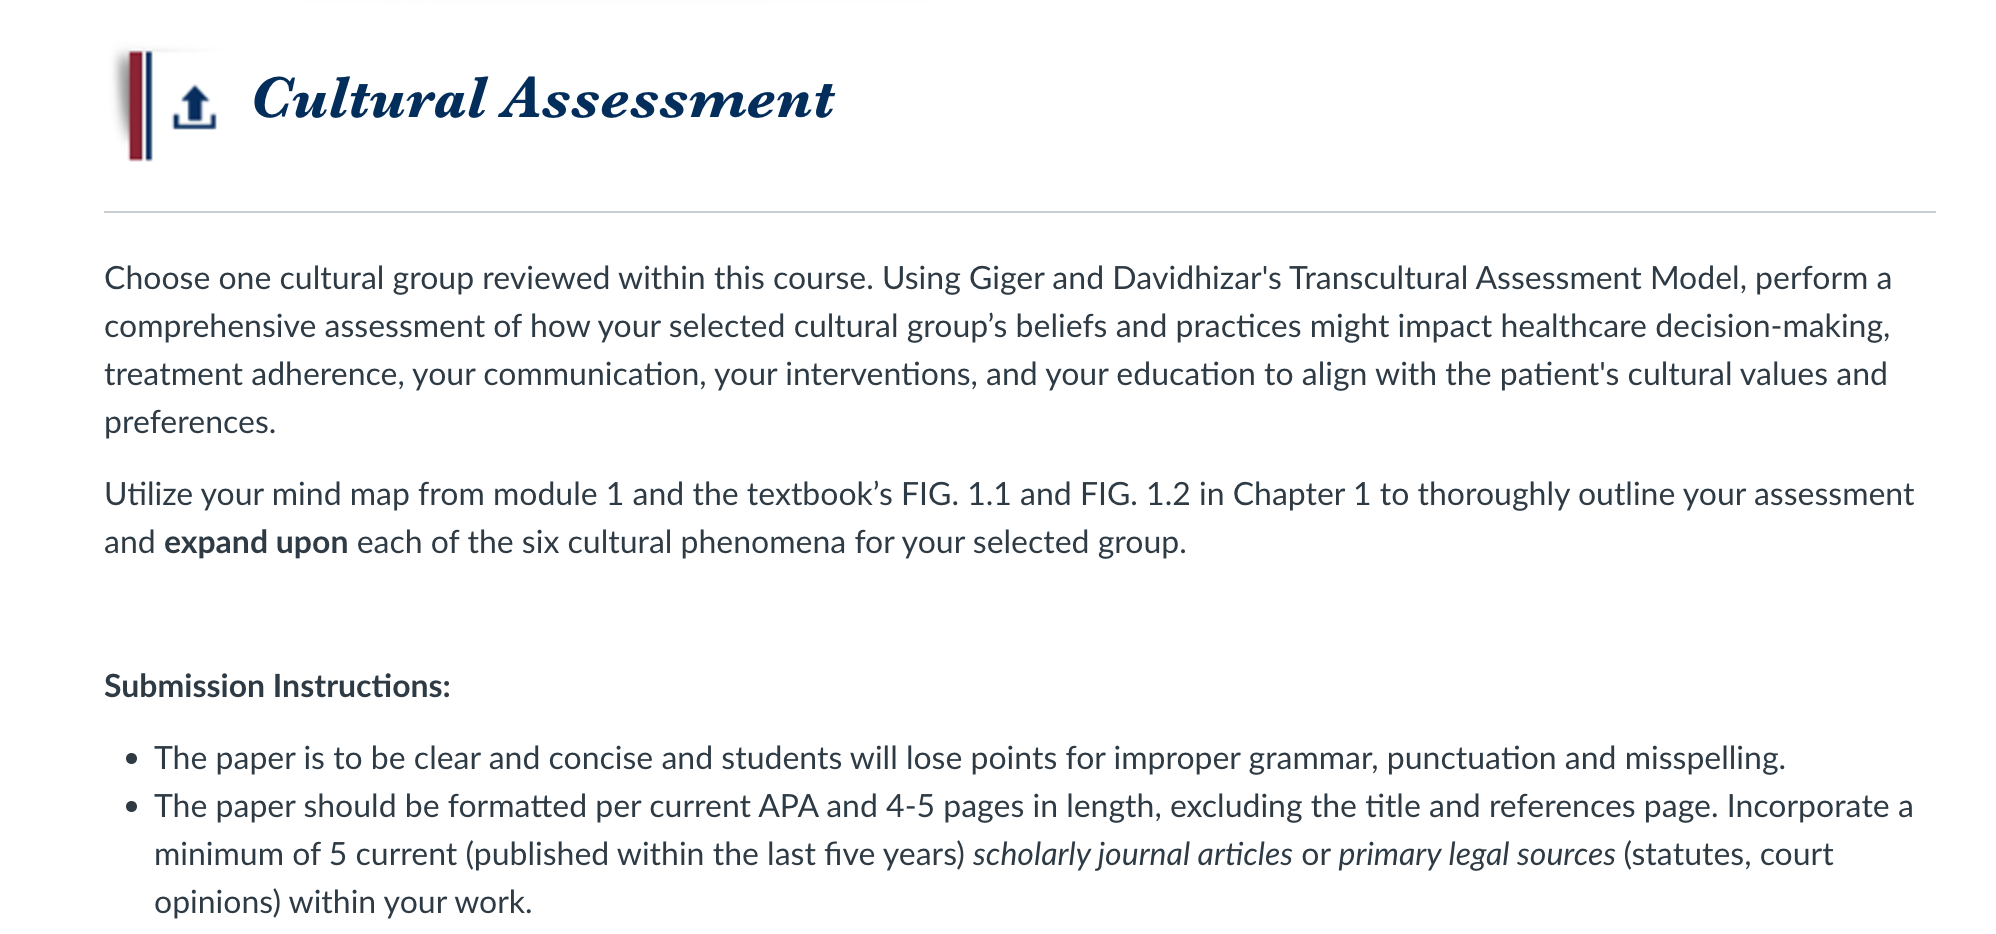Click italic 'scholarly journal articles' text

tap(1132, 854)
